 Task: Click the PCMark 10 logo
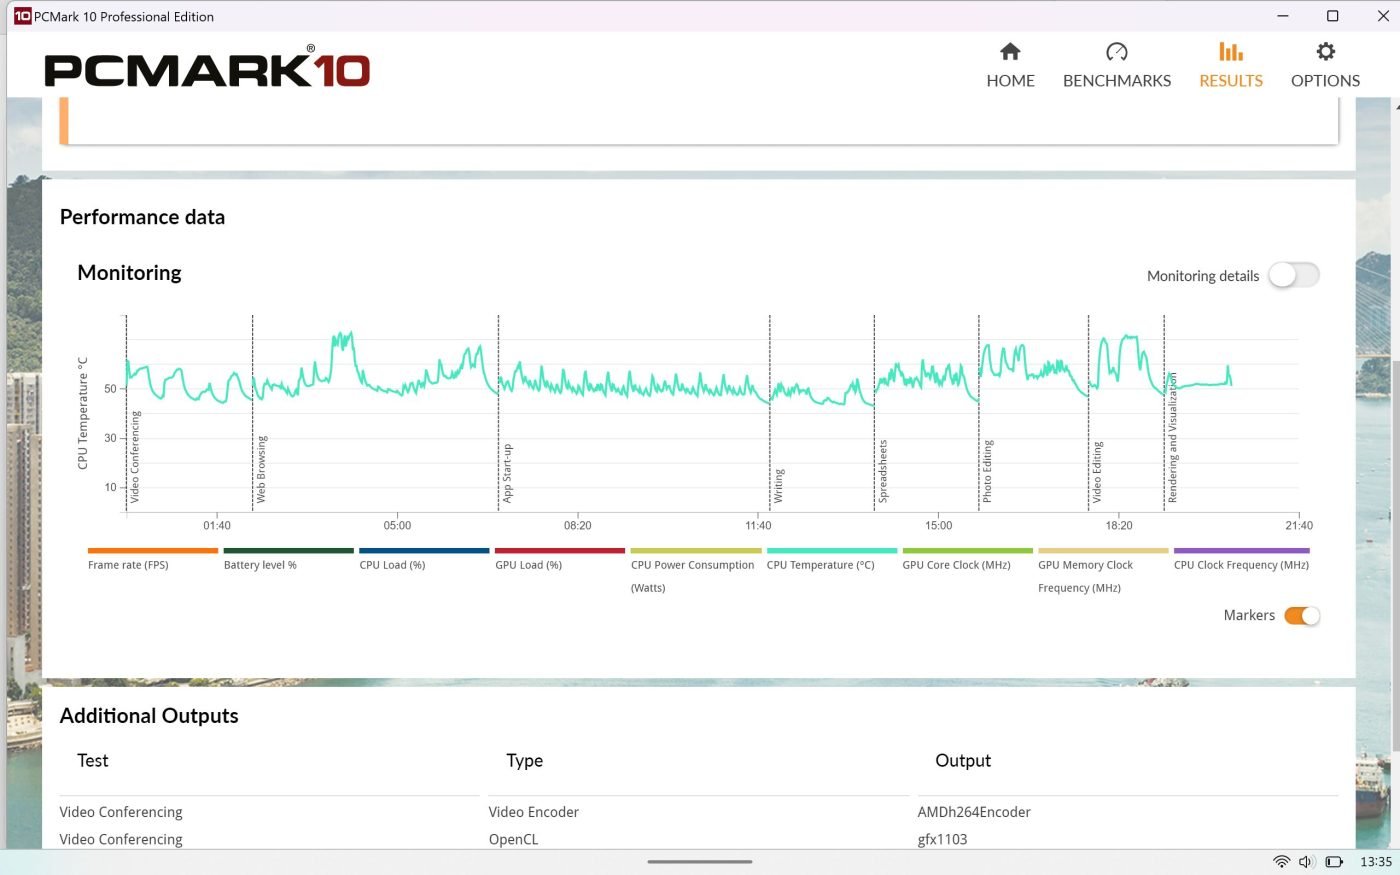coord(207,69)
